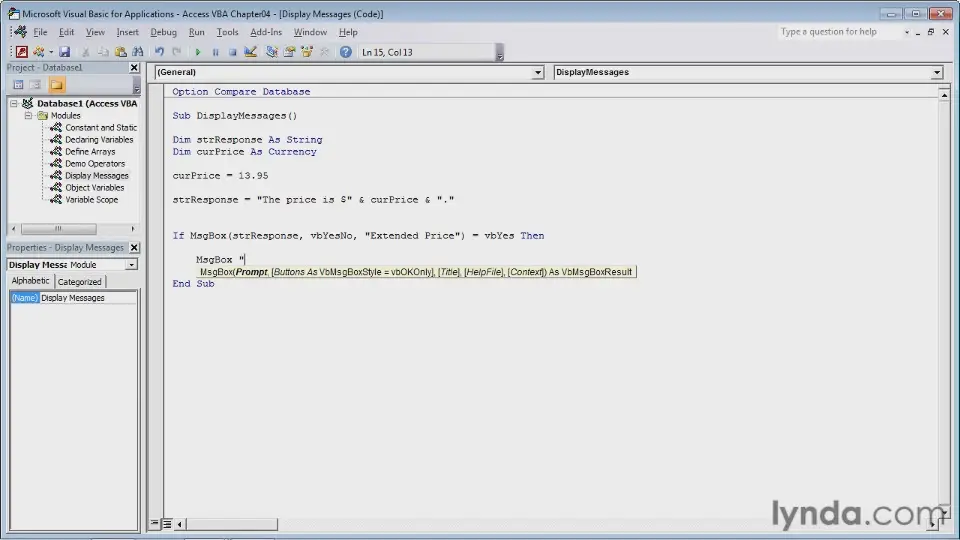Image resolution: width=960 pixels, height=540 pixels.
Task: Click the Project panel horizontal scrollbar thumb
Action: [x=58, y=228]
